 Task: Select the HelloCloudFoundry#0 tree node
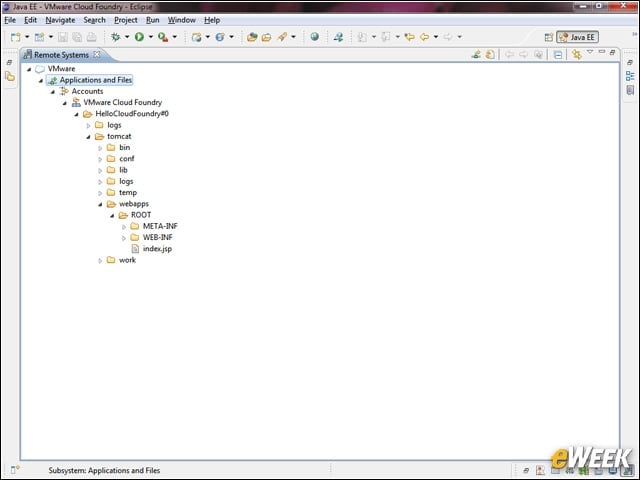tap(132, 113)
